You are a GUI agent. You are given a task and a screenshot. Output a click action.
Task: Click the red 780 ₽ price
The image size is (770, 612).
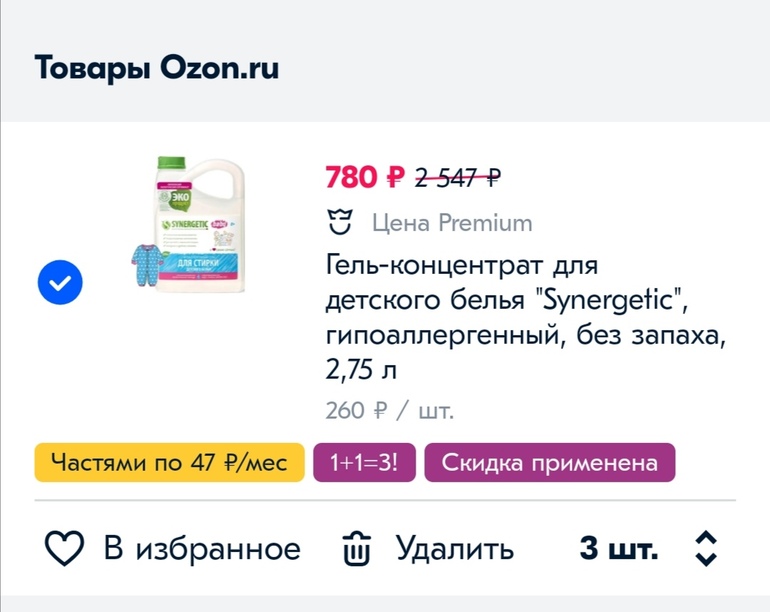point(365,178)
